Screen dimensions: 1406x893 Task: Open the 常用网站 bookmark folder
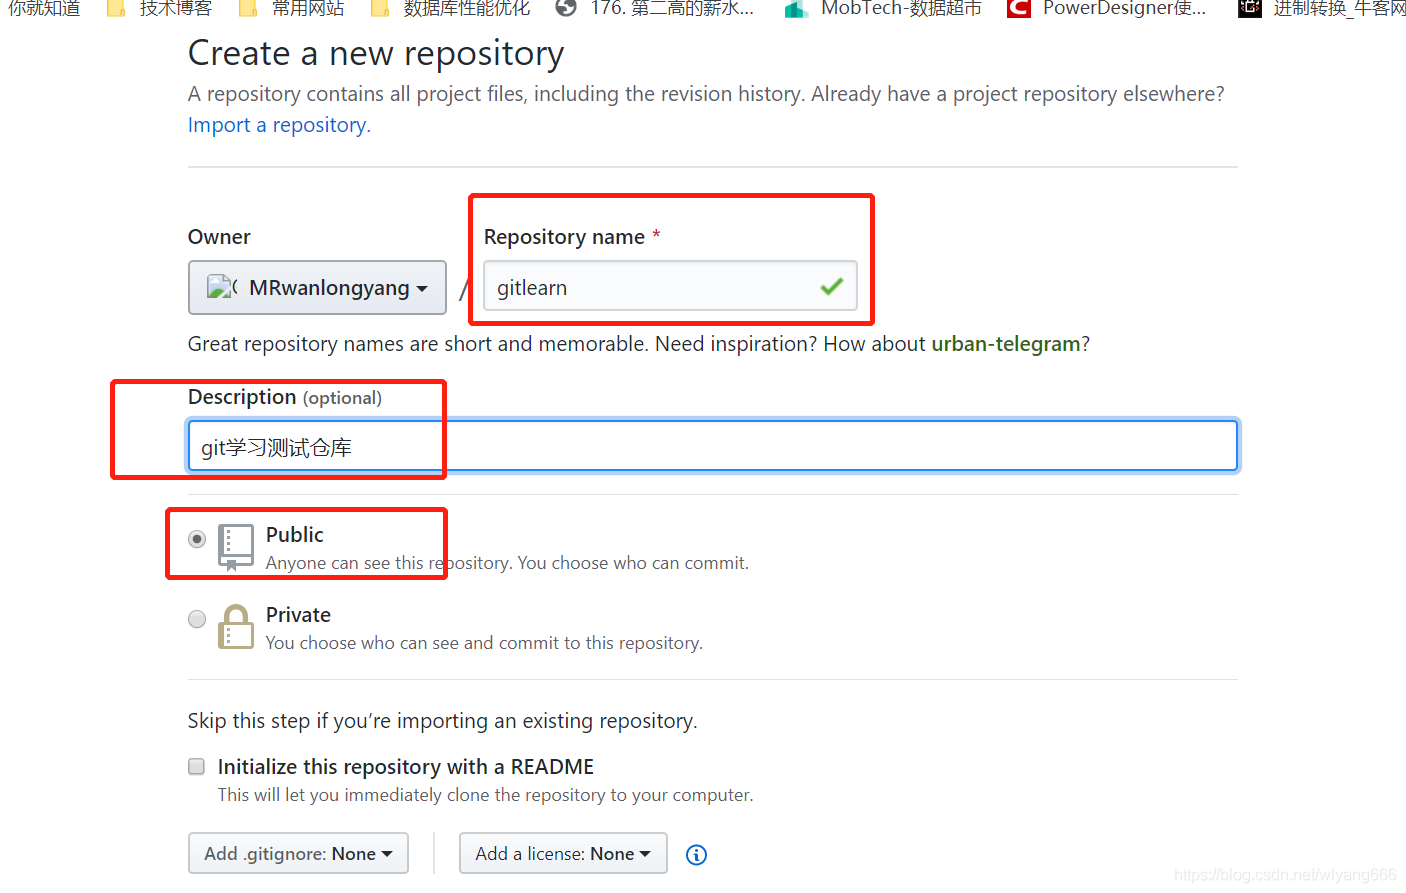click(292, 9)
